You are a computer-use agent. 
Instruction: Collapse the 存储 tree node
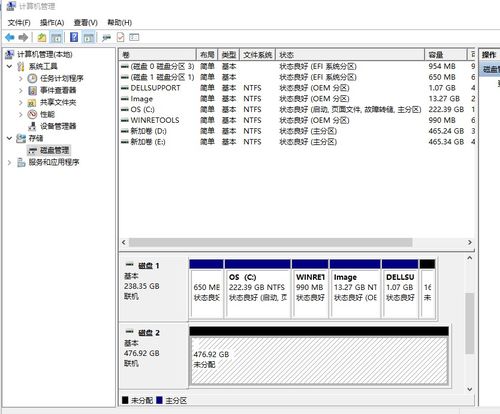click(x=9, y=138)
